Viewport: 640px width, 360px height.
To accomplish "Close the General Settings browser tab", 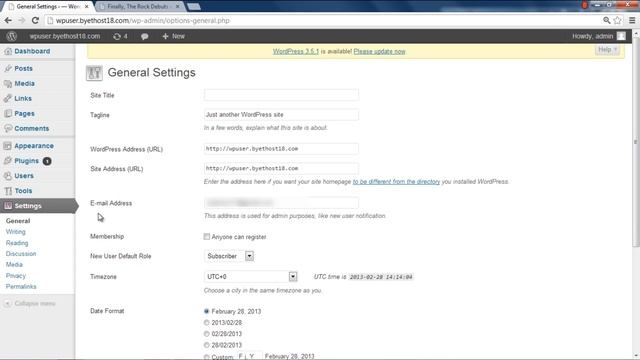I will click(x=87, y=7).
